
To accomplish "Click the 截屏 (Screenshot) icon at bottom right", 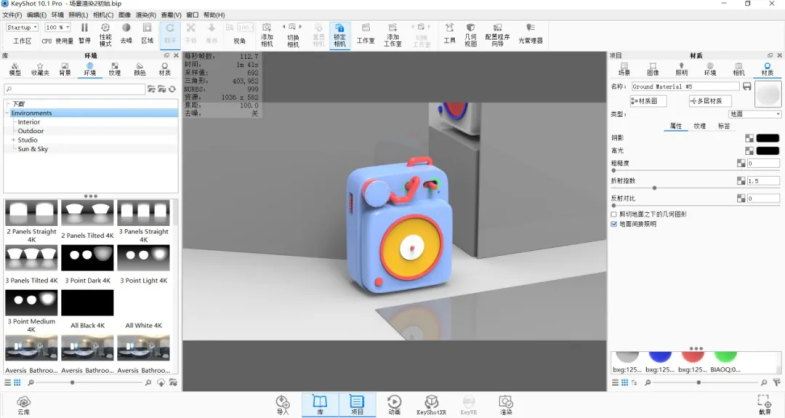I will point(765,402).
